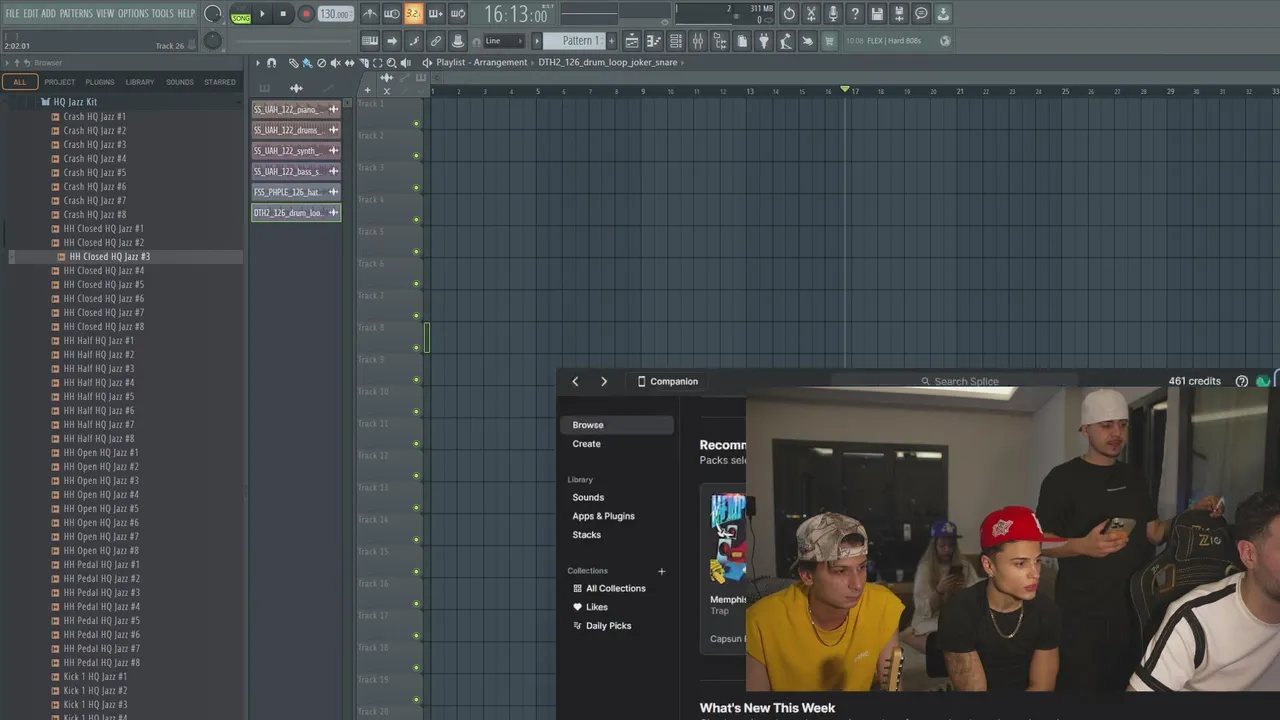The image size is (1280, 720).
Task: Save the project with the floppy icon
Action: pyautogui.click(x=877, y=14)
